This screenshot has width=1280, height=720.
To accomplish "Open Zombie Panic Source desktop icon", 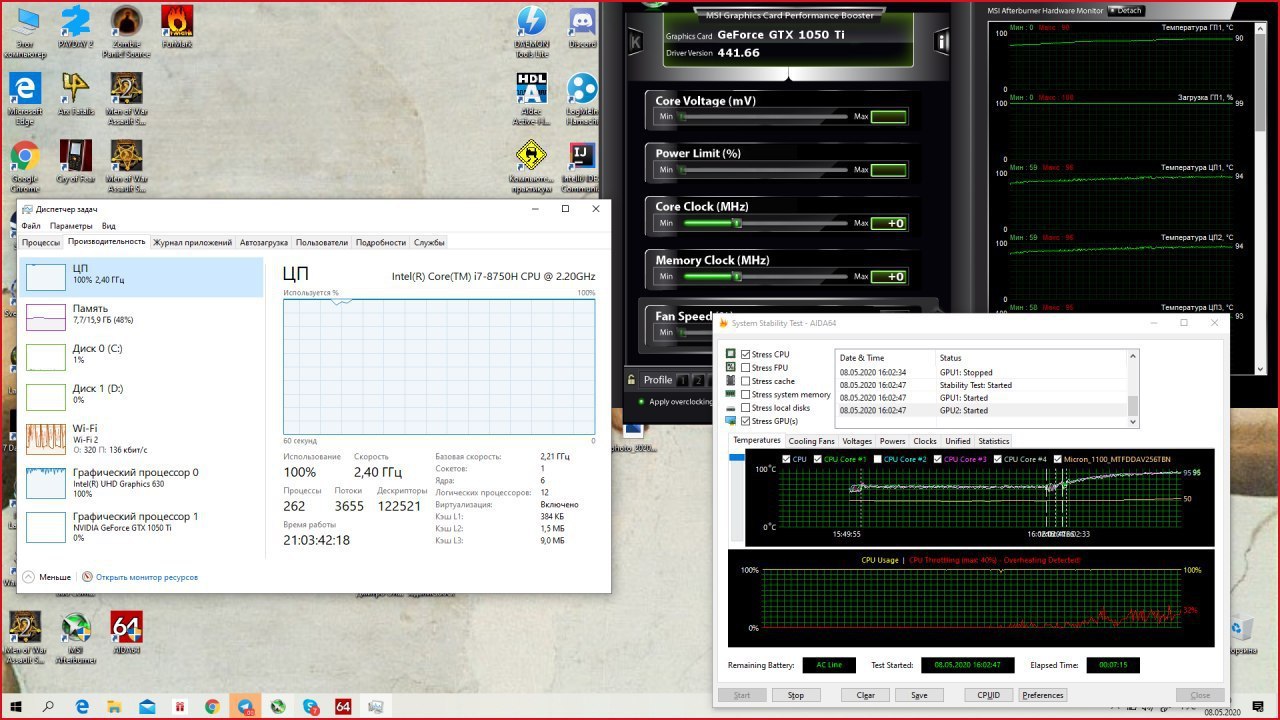I will 126,30.
